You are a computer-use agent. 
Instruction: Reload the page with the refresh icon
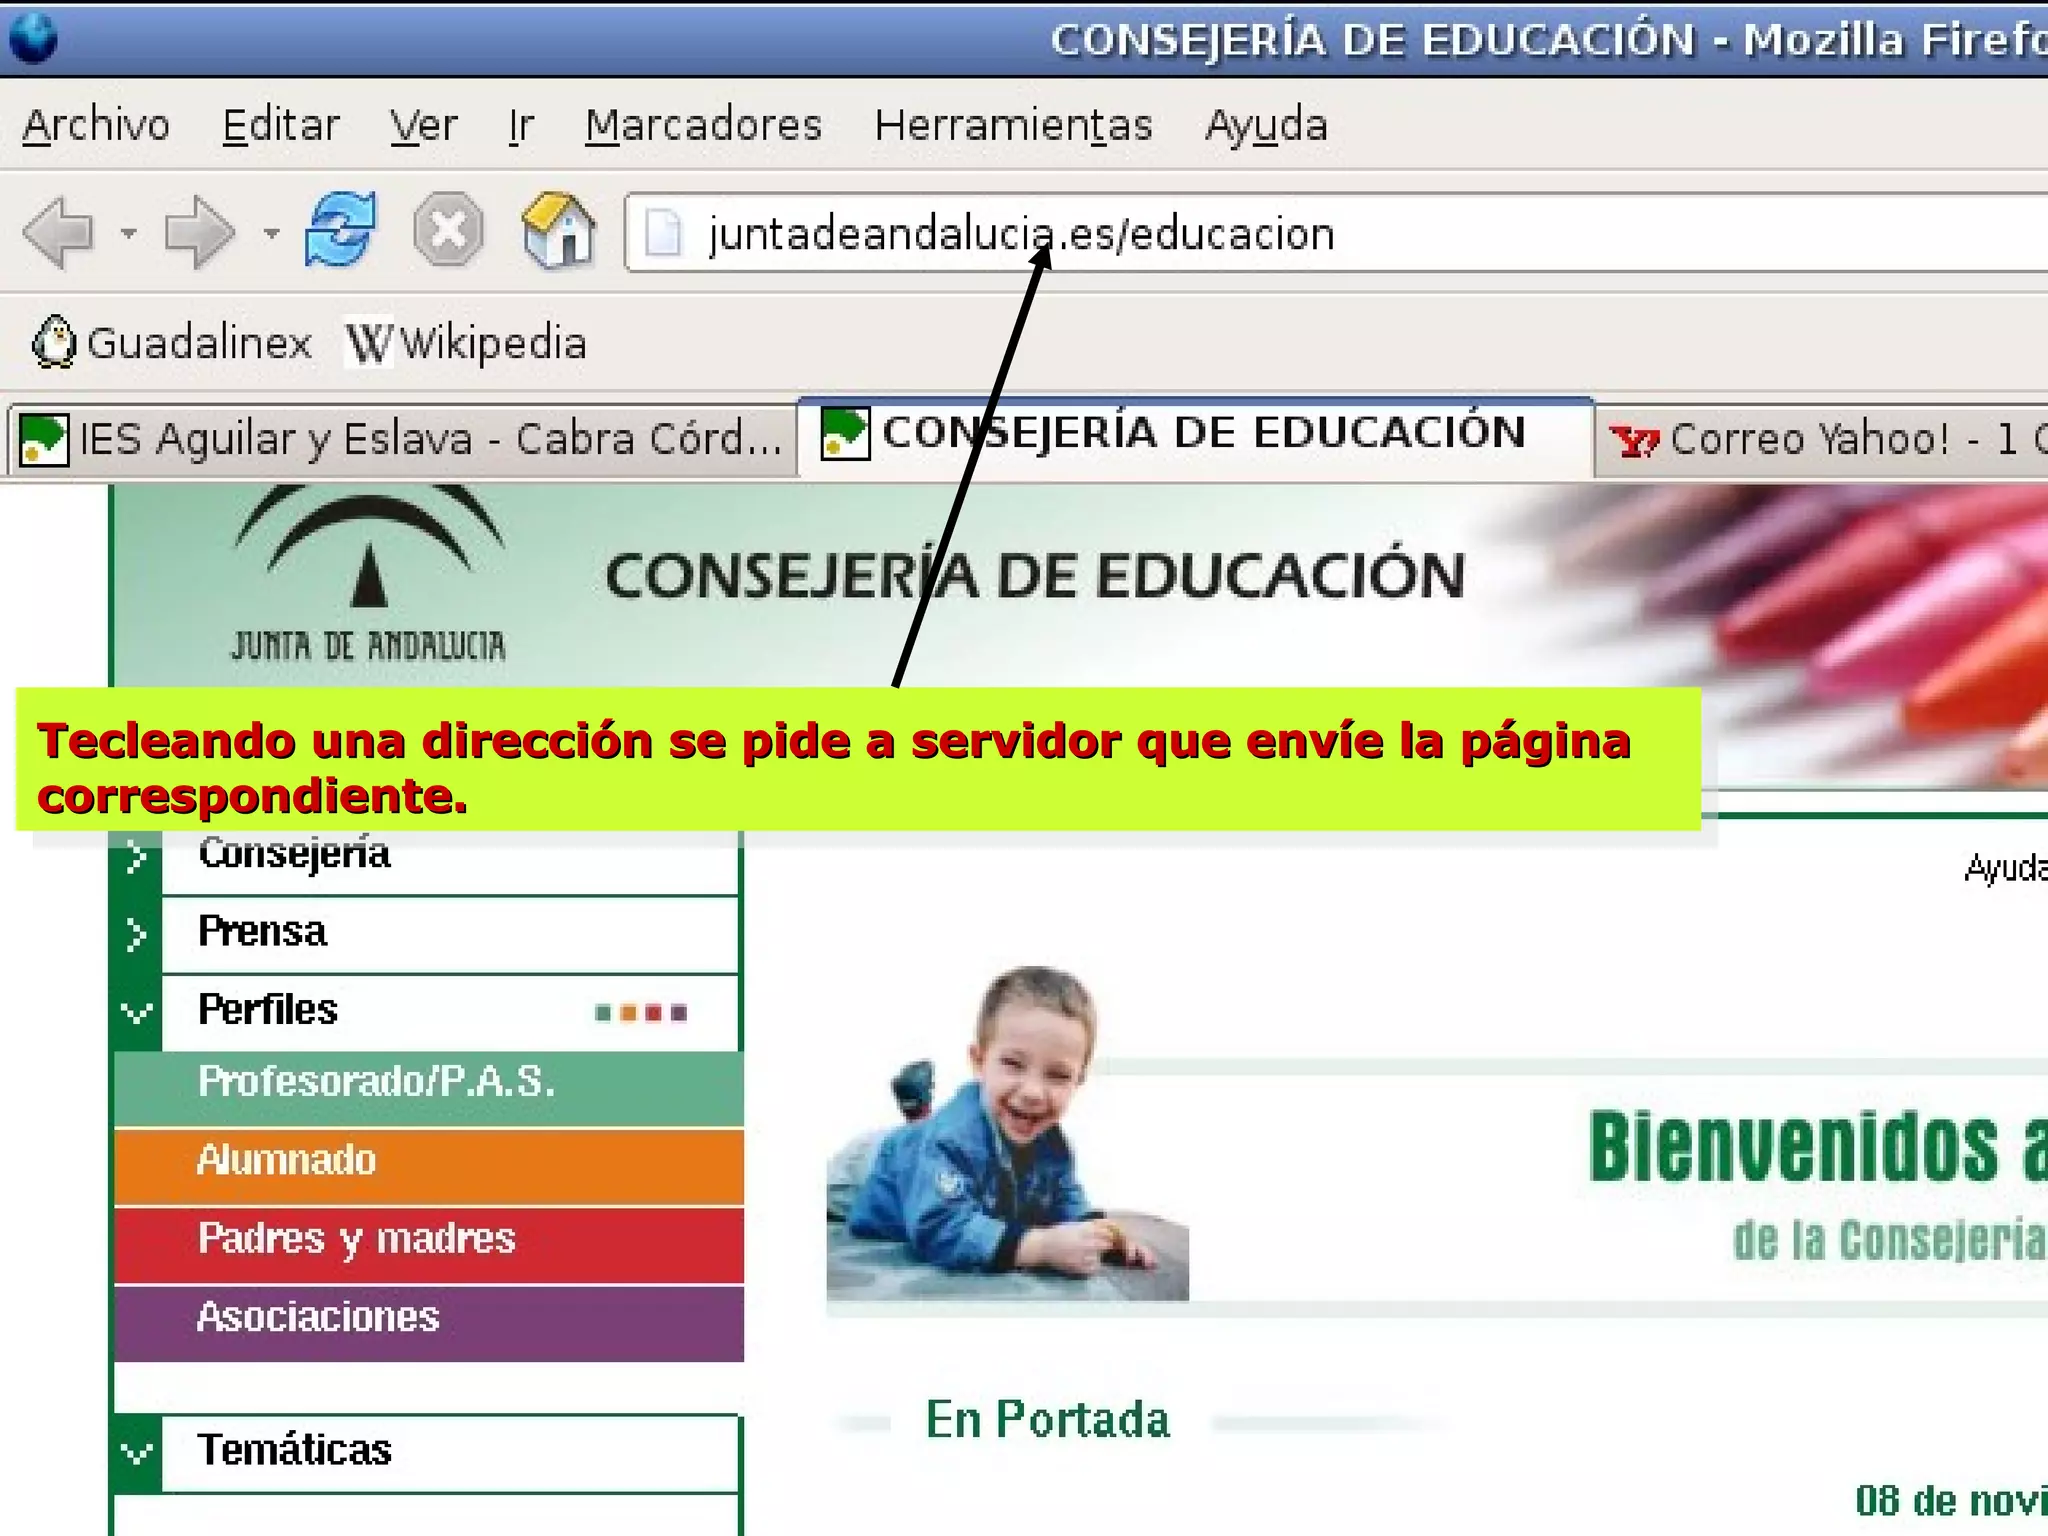point(340,230)
